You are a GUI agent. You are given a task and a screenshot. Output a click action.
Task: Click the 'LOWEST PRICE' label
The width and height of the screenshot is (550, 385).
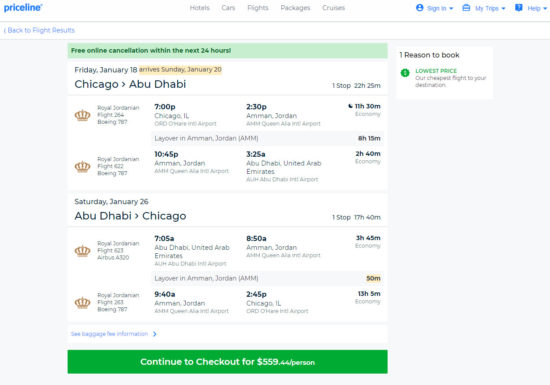click(x=436, y=71)
